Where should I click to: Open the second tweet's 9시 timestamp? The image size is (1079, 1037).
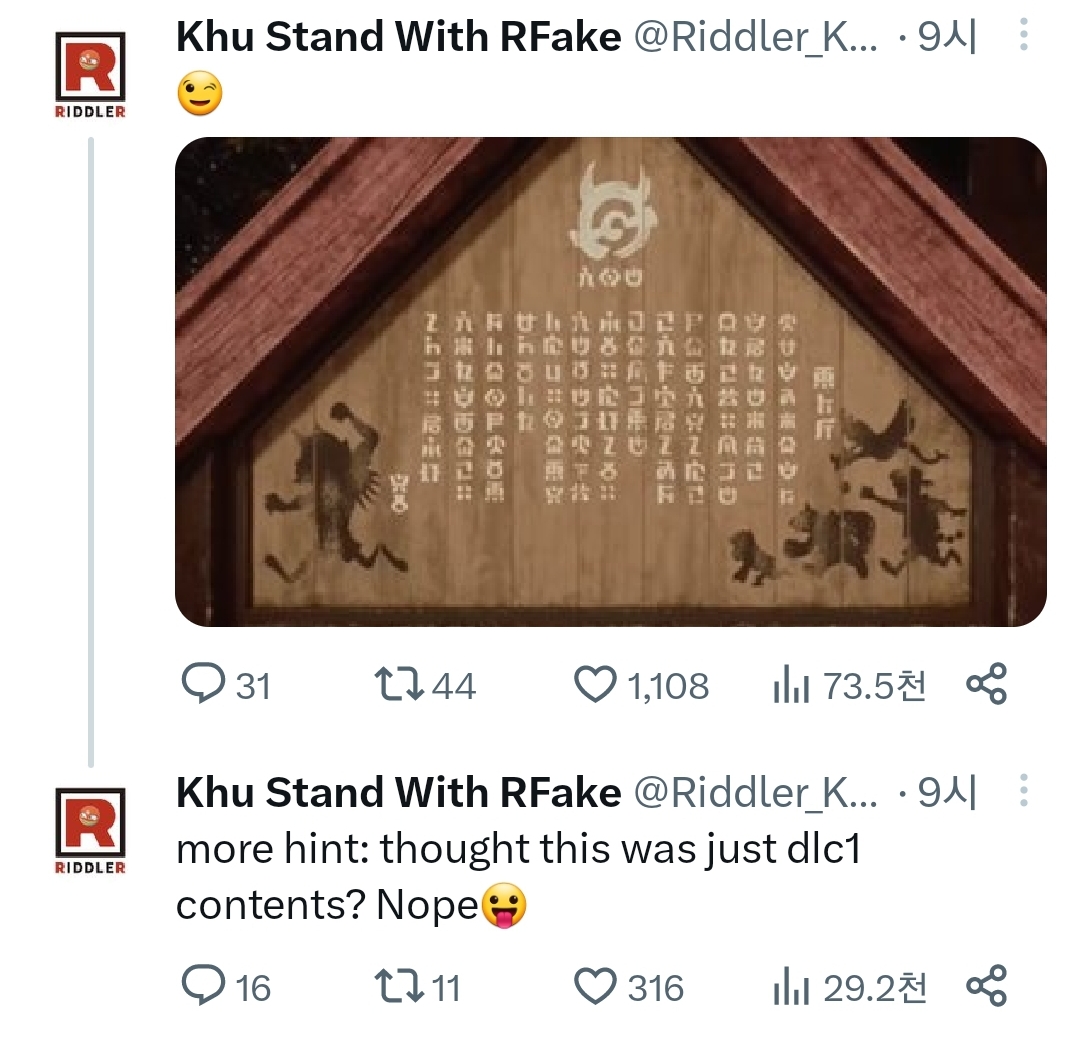[x=948, y=792]
